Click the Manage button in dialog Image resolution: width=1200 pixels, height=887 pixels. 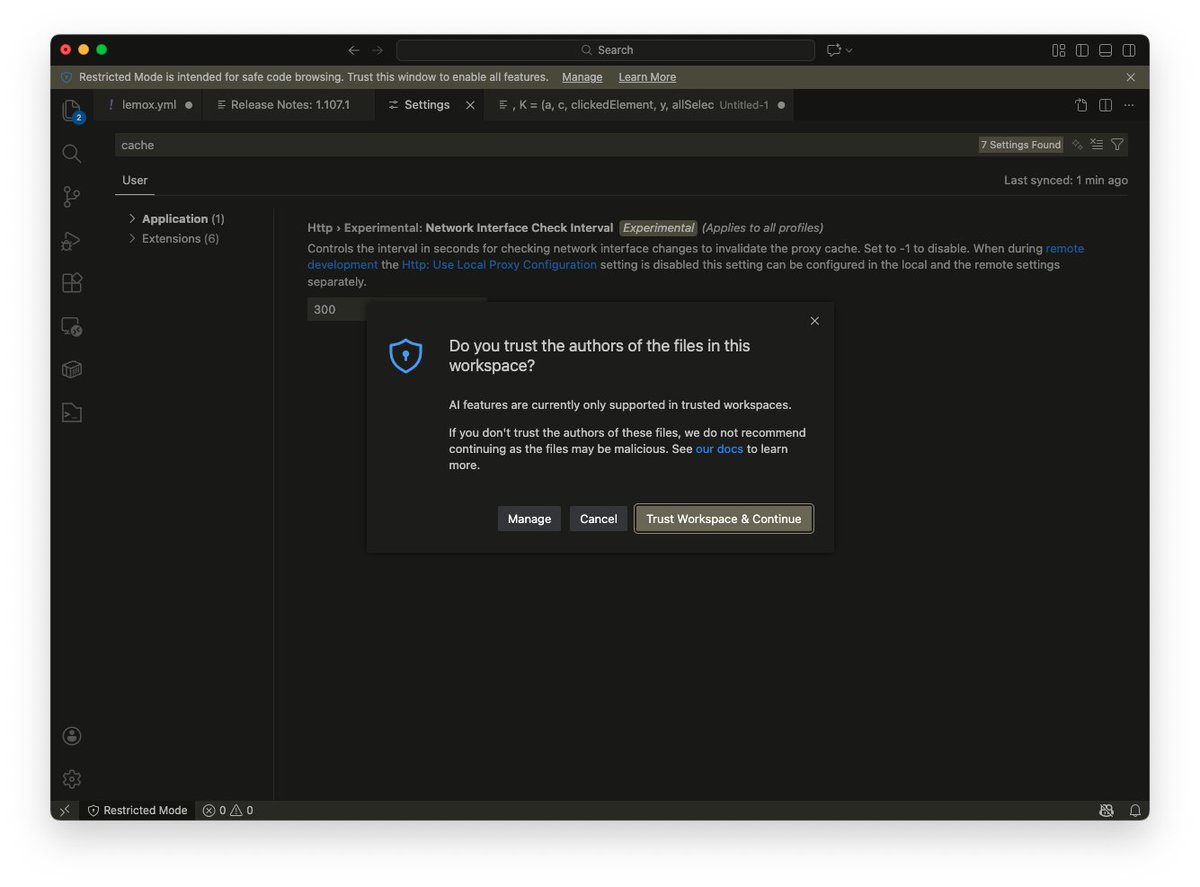pyautogui.click(x=529, y=519)
